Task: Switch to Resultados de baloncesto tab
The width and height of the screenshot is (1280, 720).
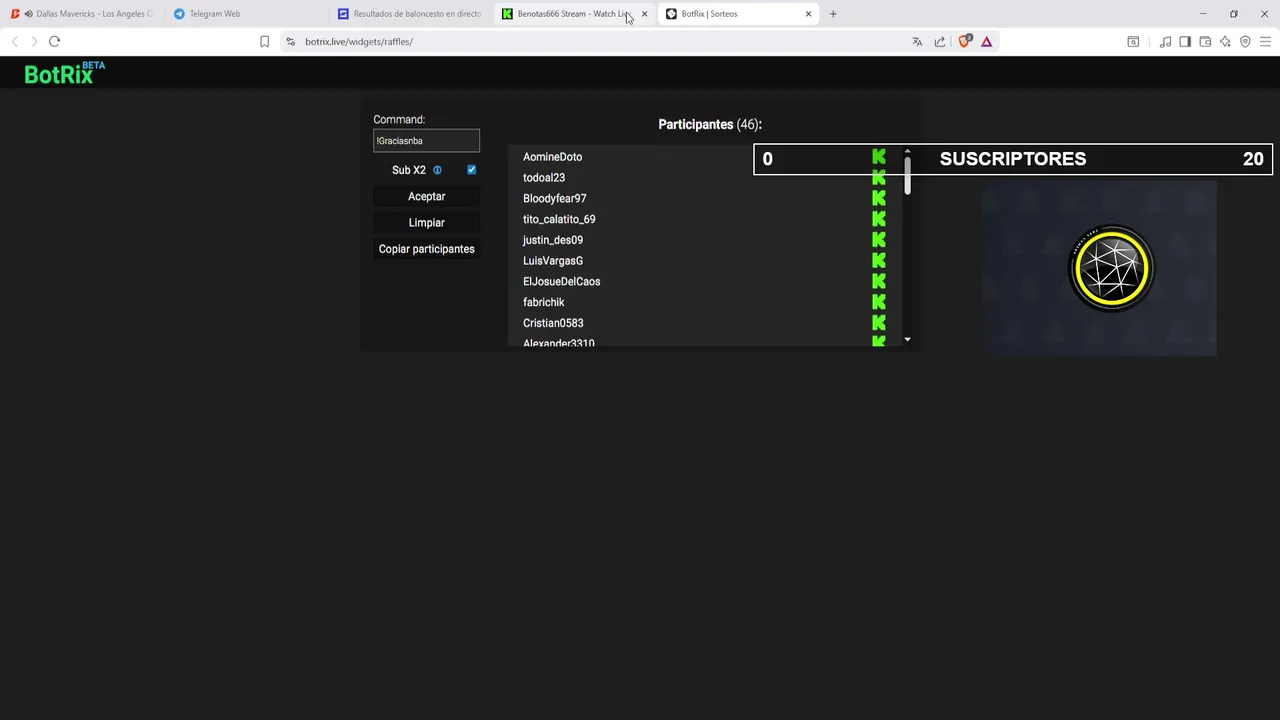Action: pos(410,14)
